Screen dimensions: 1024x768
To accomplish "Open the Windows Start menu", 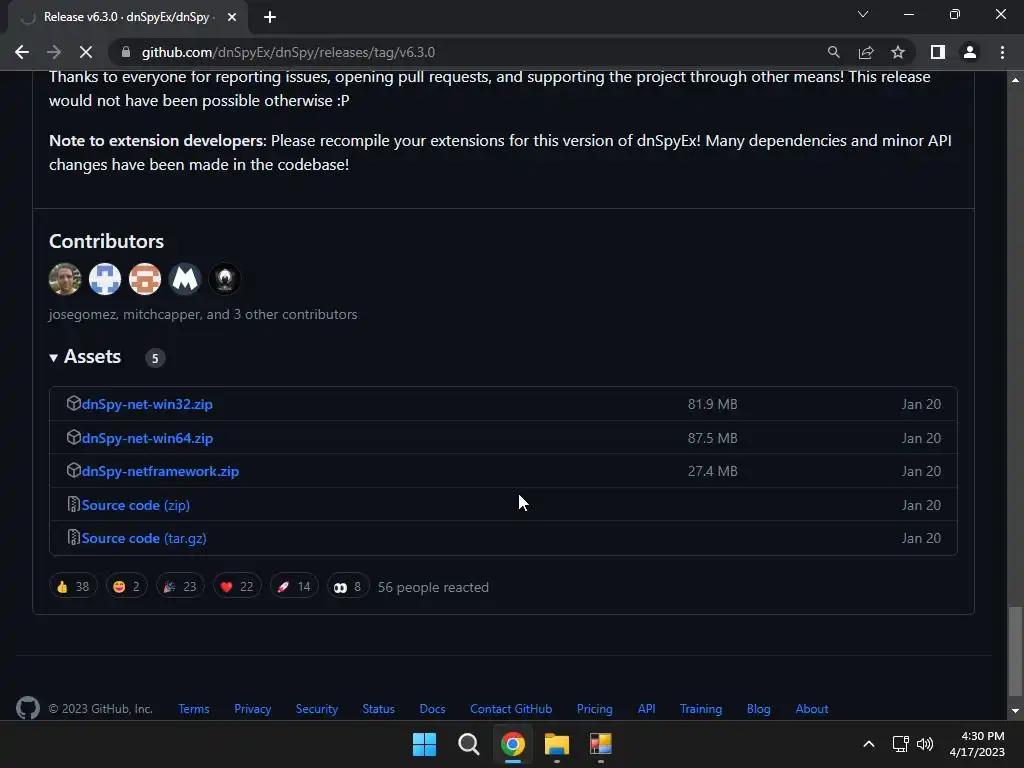I will [x=424, y=744].
